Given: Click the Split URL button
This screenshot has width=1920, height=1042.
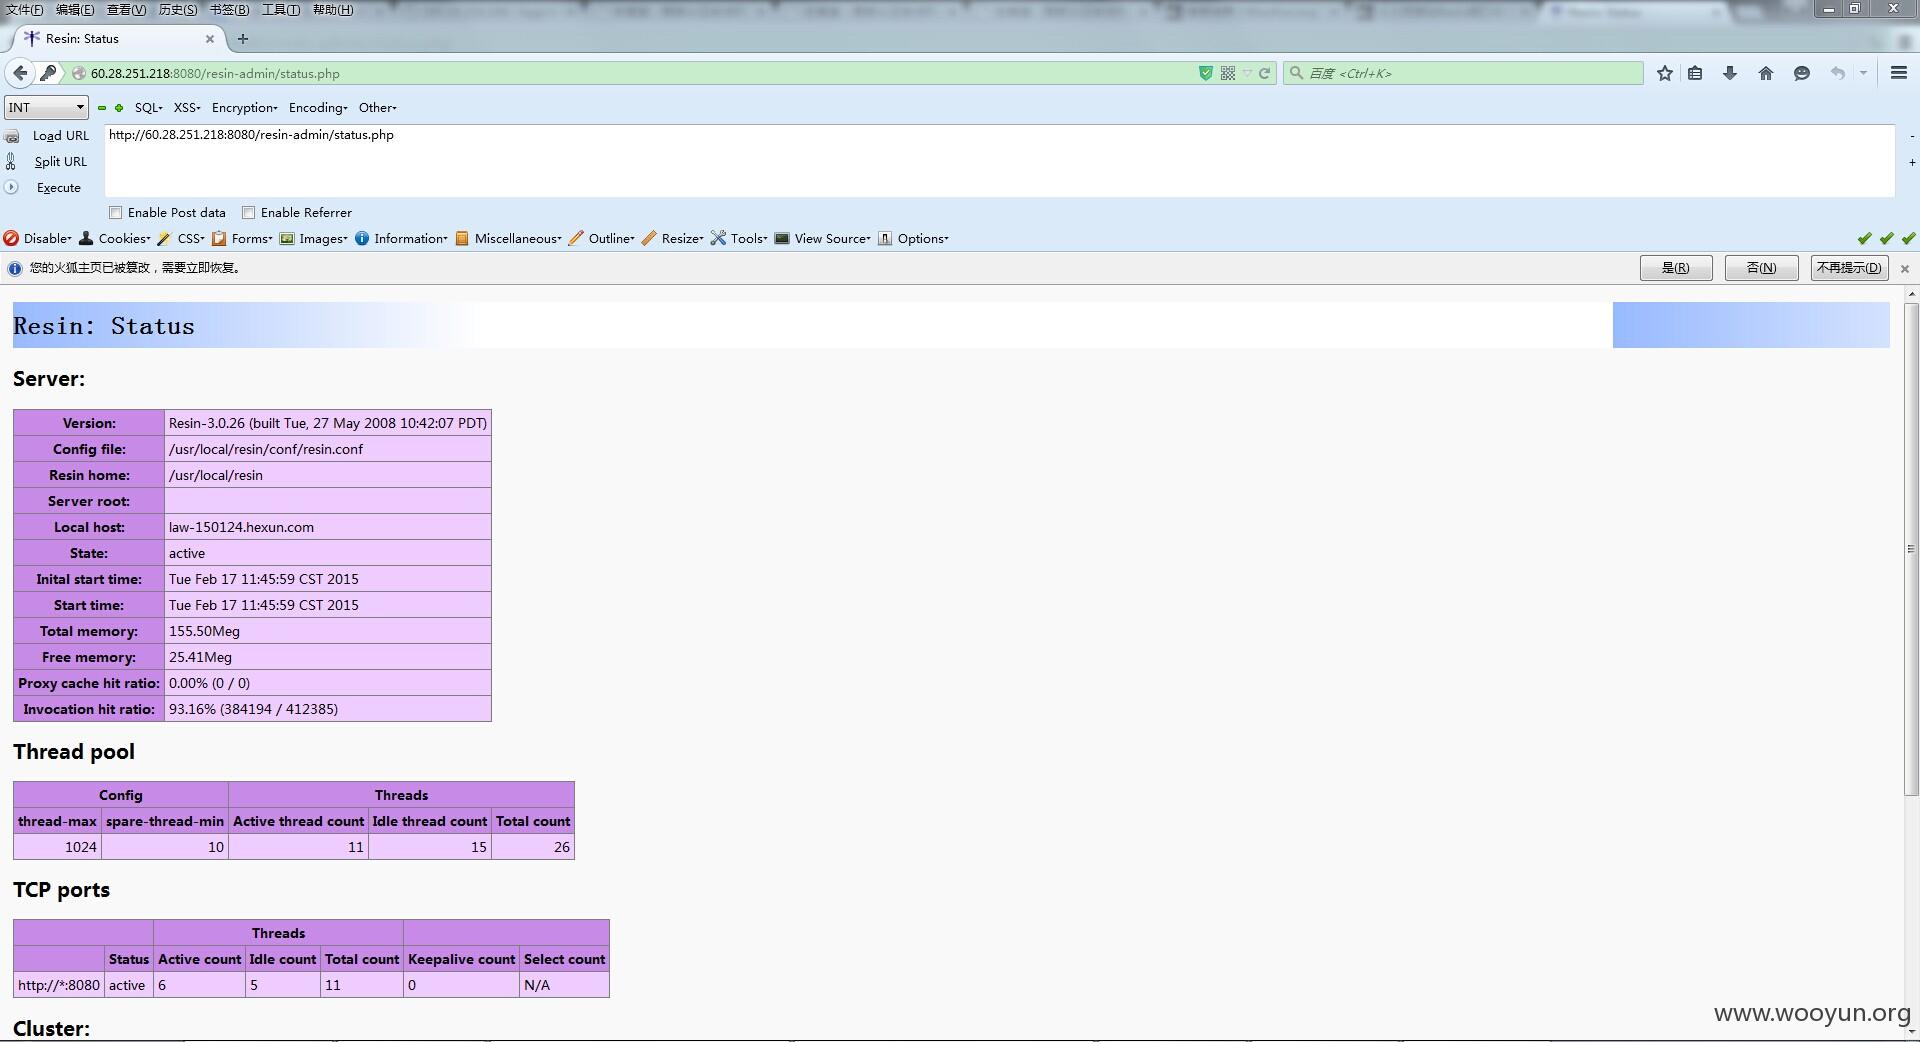Looking at the screenshot, I should point(61,162).
